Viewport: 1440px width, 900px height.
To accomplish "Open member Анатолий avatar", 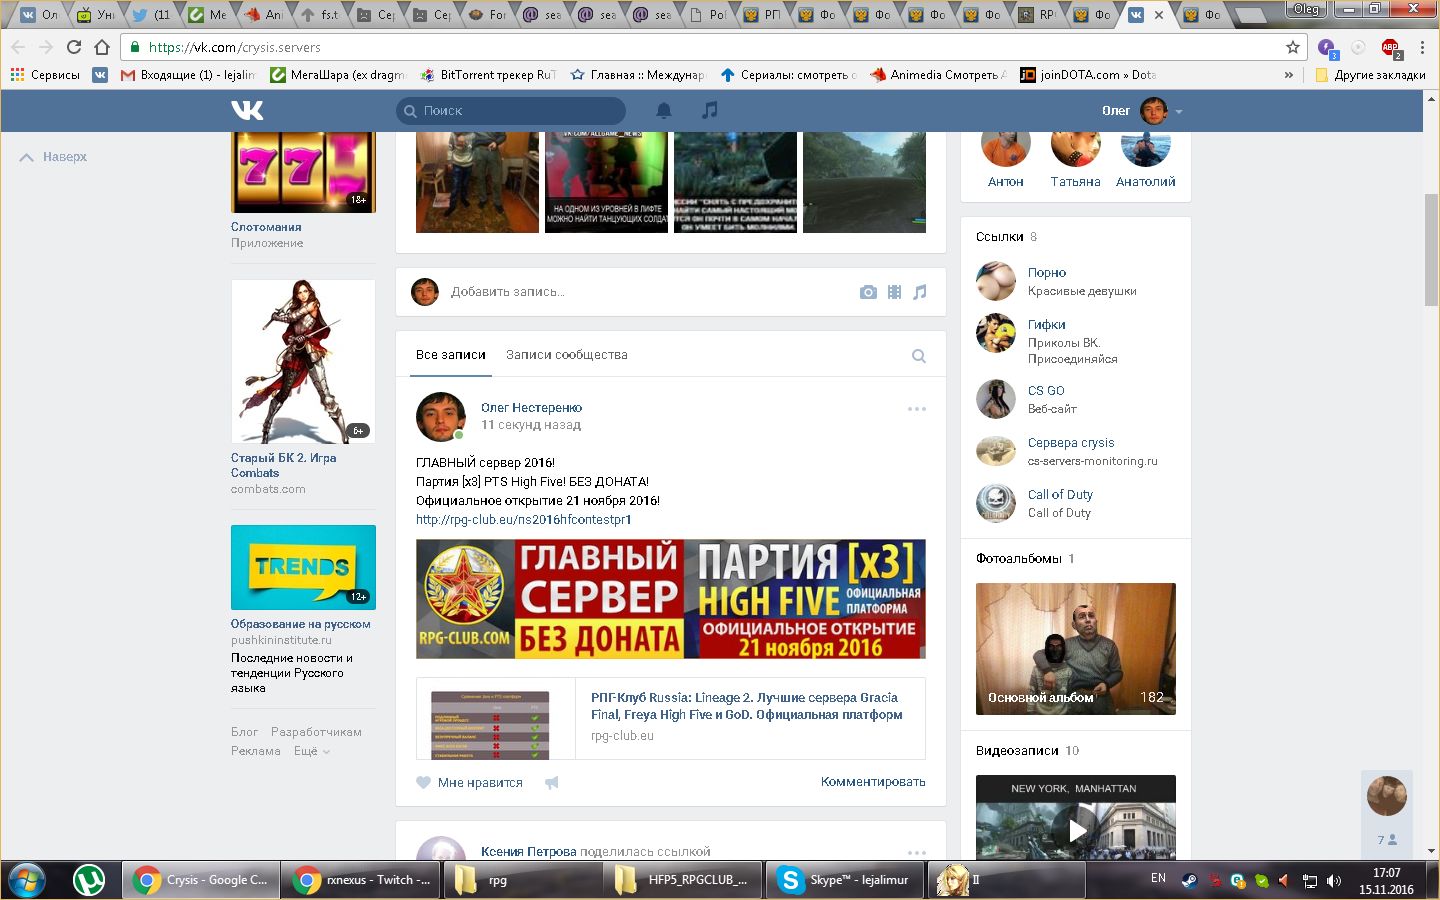I will click(x=1146, y=150).
